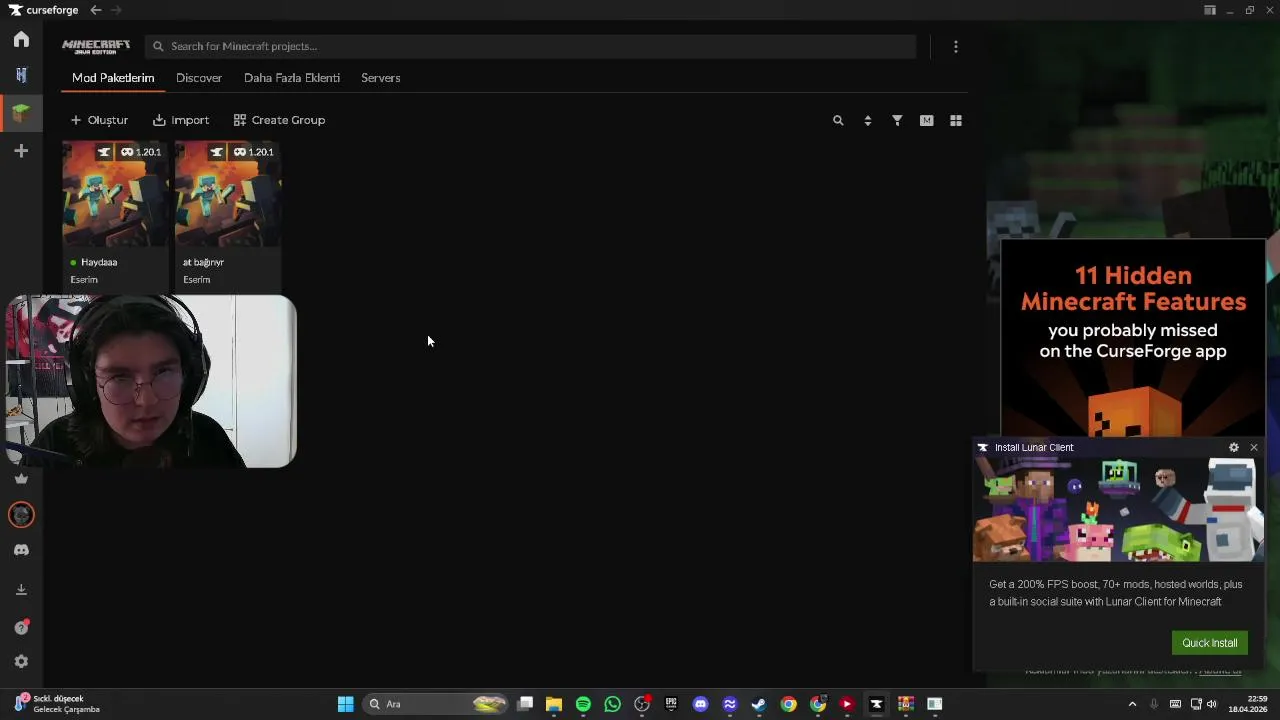This screenshot has height=720, width=1280.
Task: Click the Minecraft Java Edition logo
Action: pos(96,46)
